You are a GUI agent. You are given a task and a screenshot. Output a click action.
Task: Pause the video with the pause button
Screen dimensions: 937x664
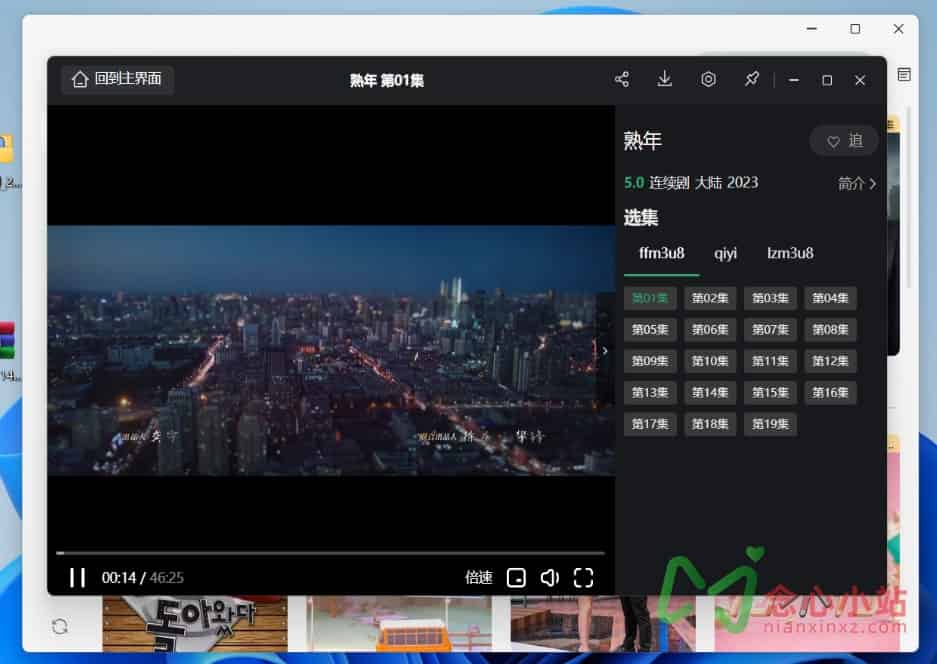point(77,577)
